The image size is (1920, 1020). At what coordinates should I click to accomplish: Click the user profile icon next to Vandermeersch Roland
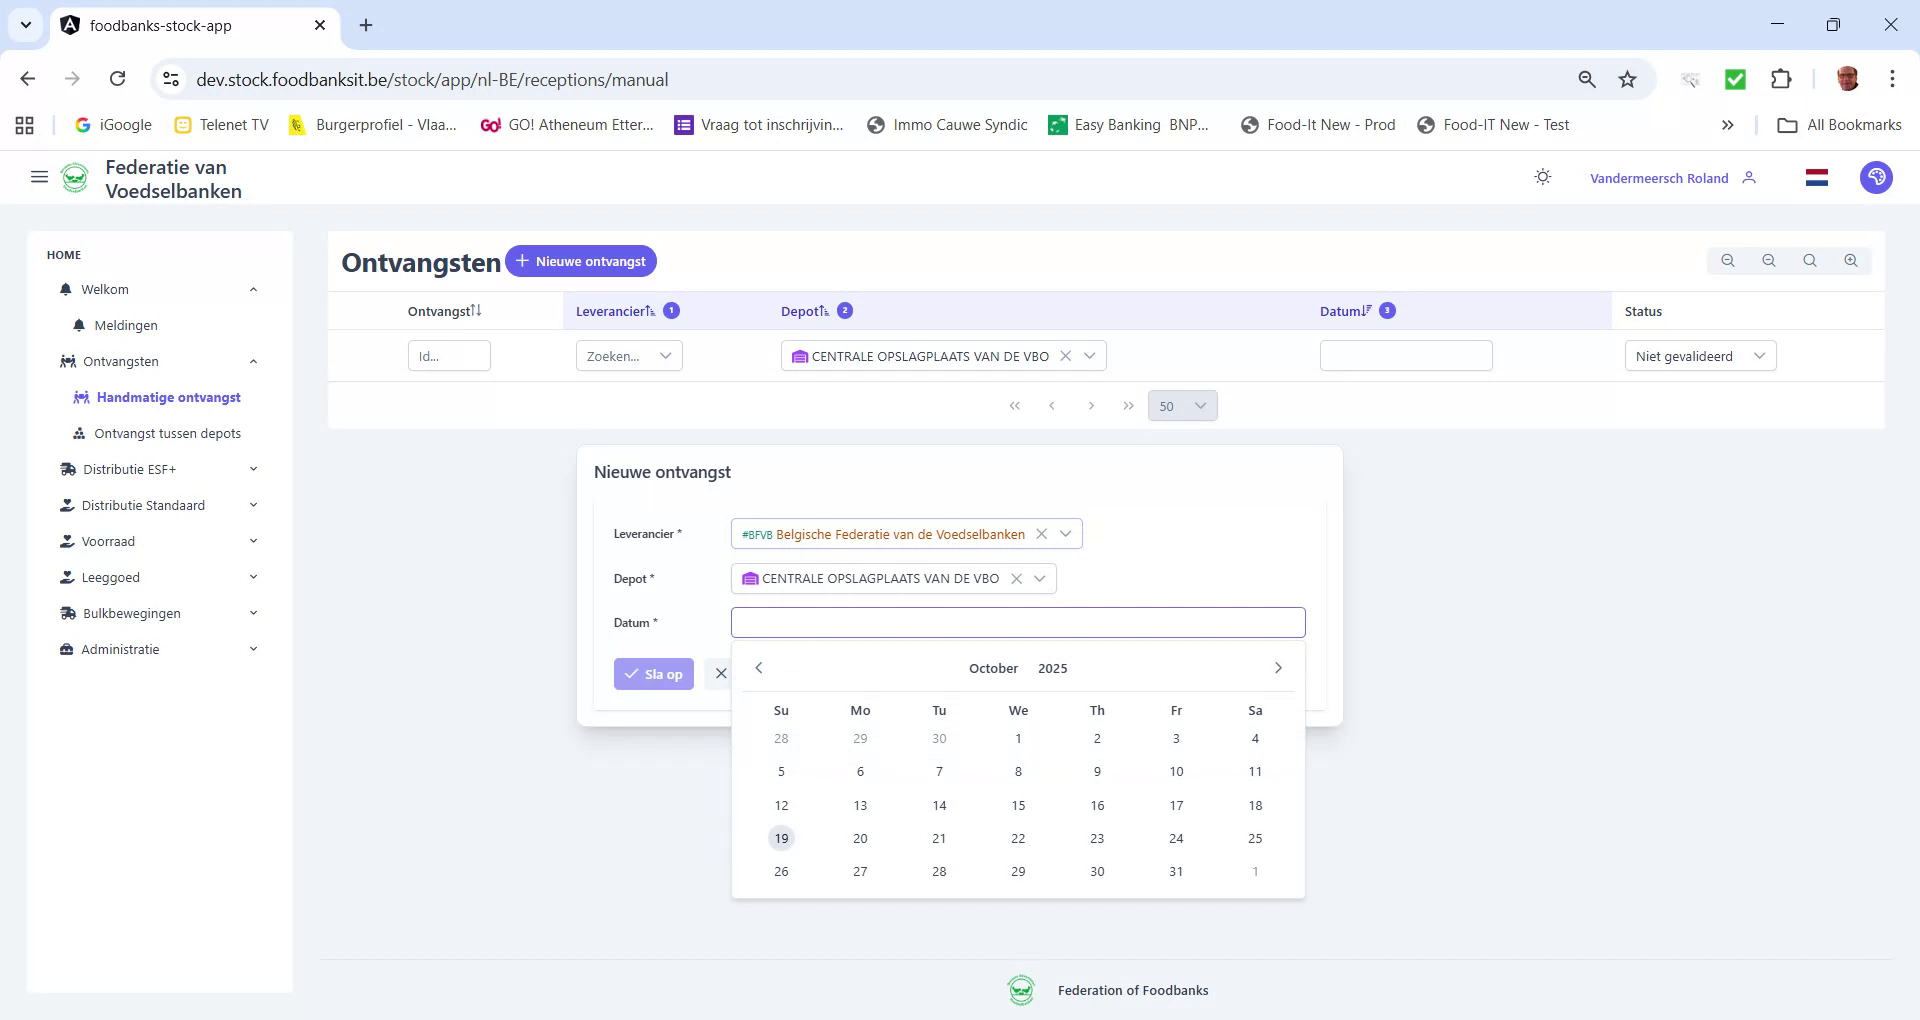[x=1750, y=177]
